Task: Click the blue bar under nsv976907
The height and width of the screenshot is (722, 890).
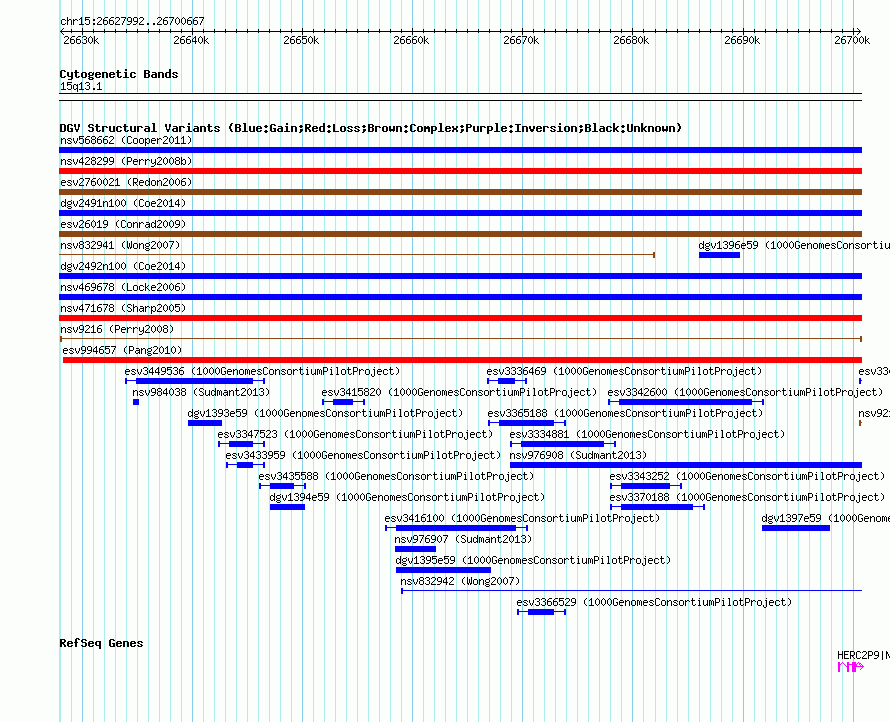Action: [415, 549]
